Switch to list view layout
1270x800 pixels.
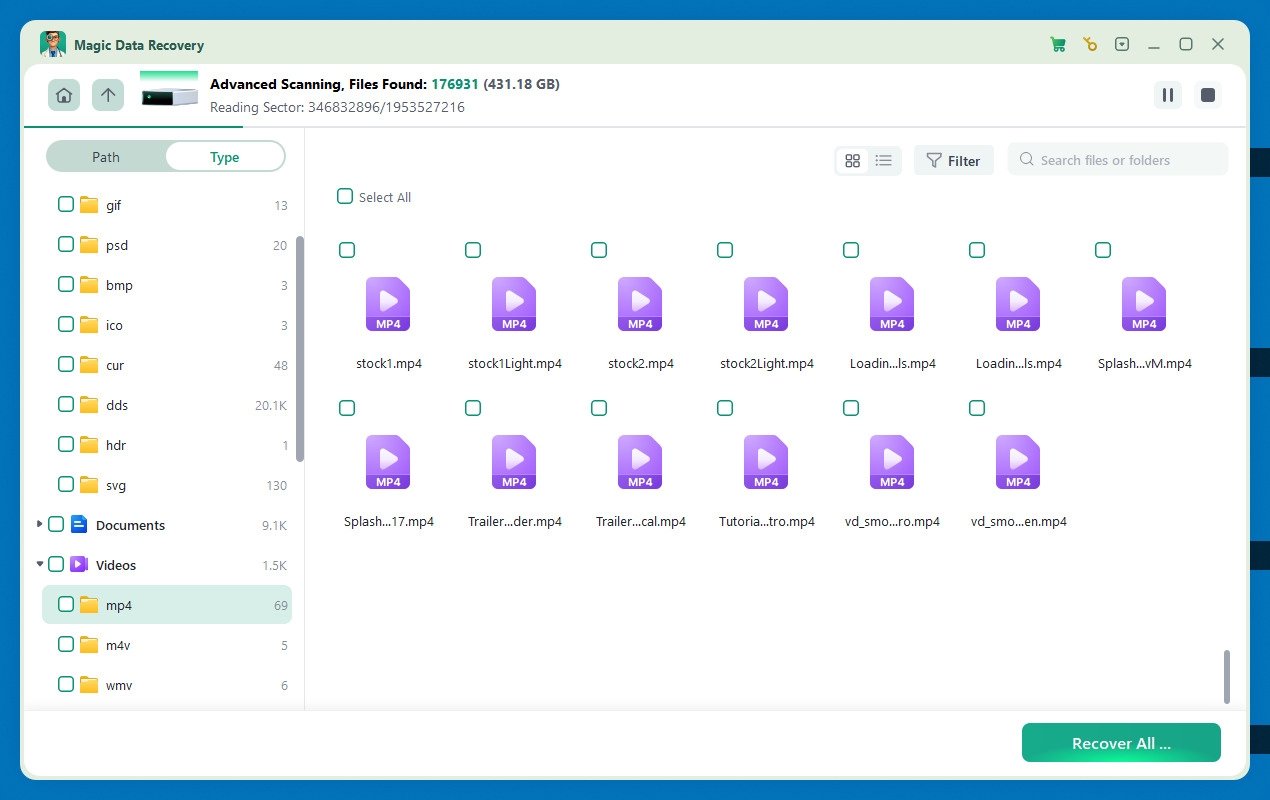[x=883, y=160]
